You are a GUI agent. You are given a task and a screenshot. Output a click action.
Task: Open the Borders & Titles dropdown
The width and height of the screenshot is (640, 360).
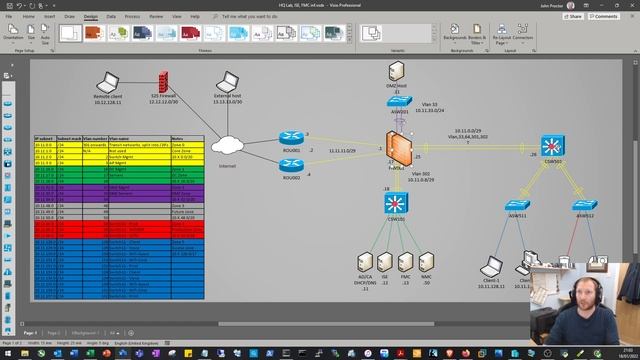[x=477, y=33]
